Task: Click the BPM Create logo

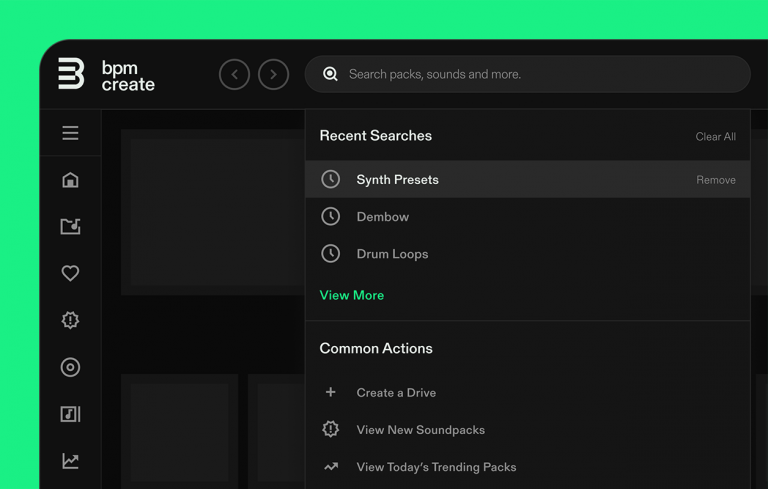Action: click(105, 75)
